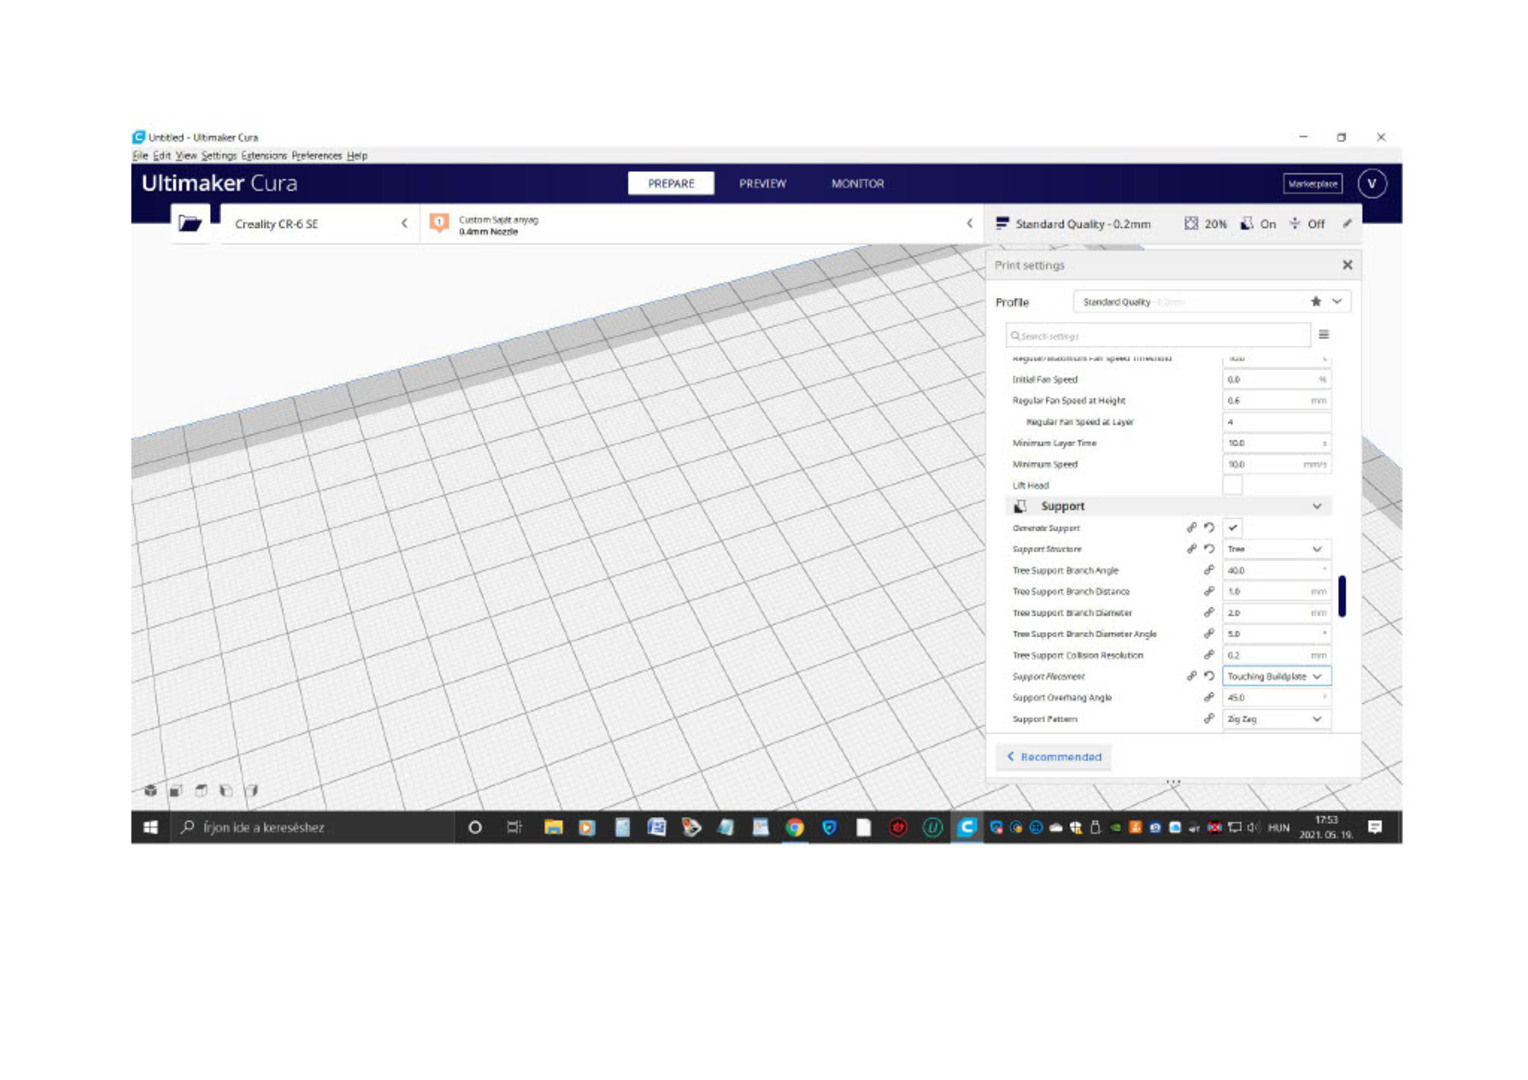This screenshot has width=1528, height=1080.
Task: Select the front view camera icon
Action: [176, 791]
